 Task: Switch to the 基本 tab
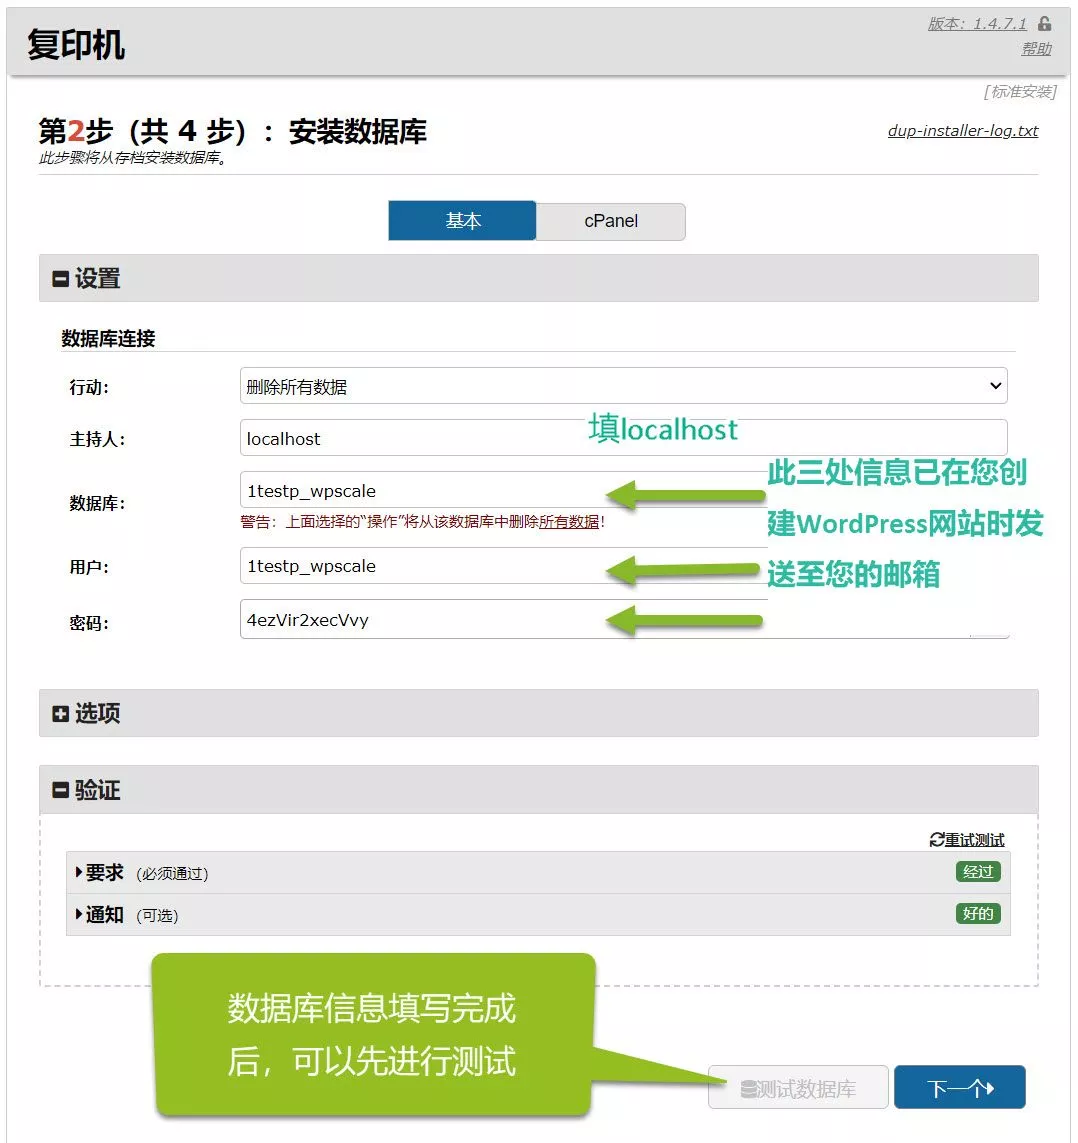[x=462, y=221]
